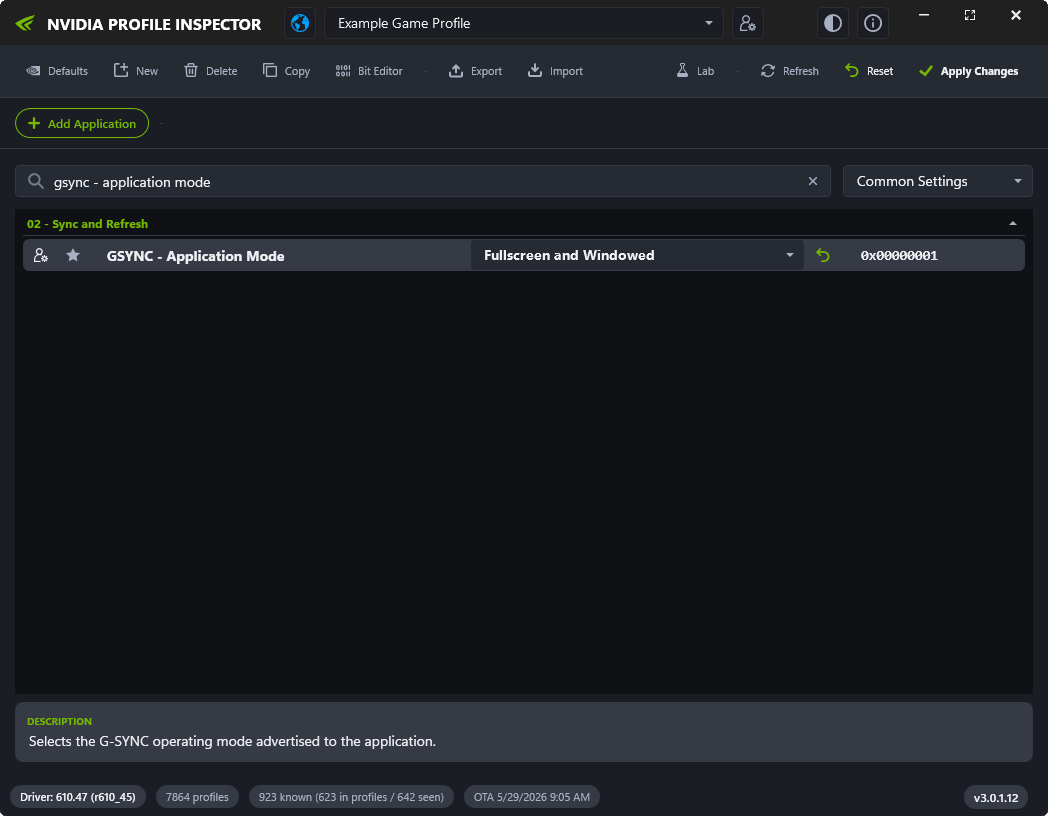Click the user settings icon beside the profile dropdown
The width and height of the screenshot is (1048, 816).
(x=747, y=23)
